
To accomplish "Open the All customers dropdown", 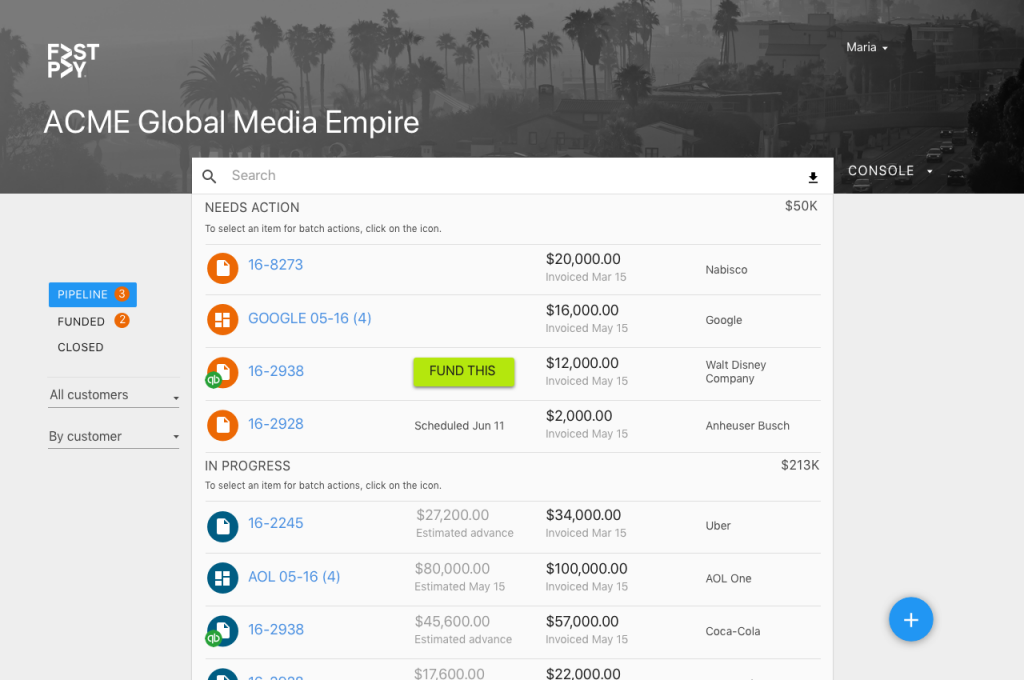I will [x=114, y=395].
